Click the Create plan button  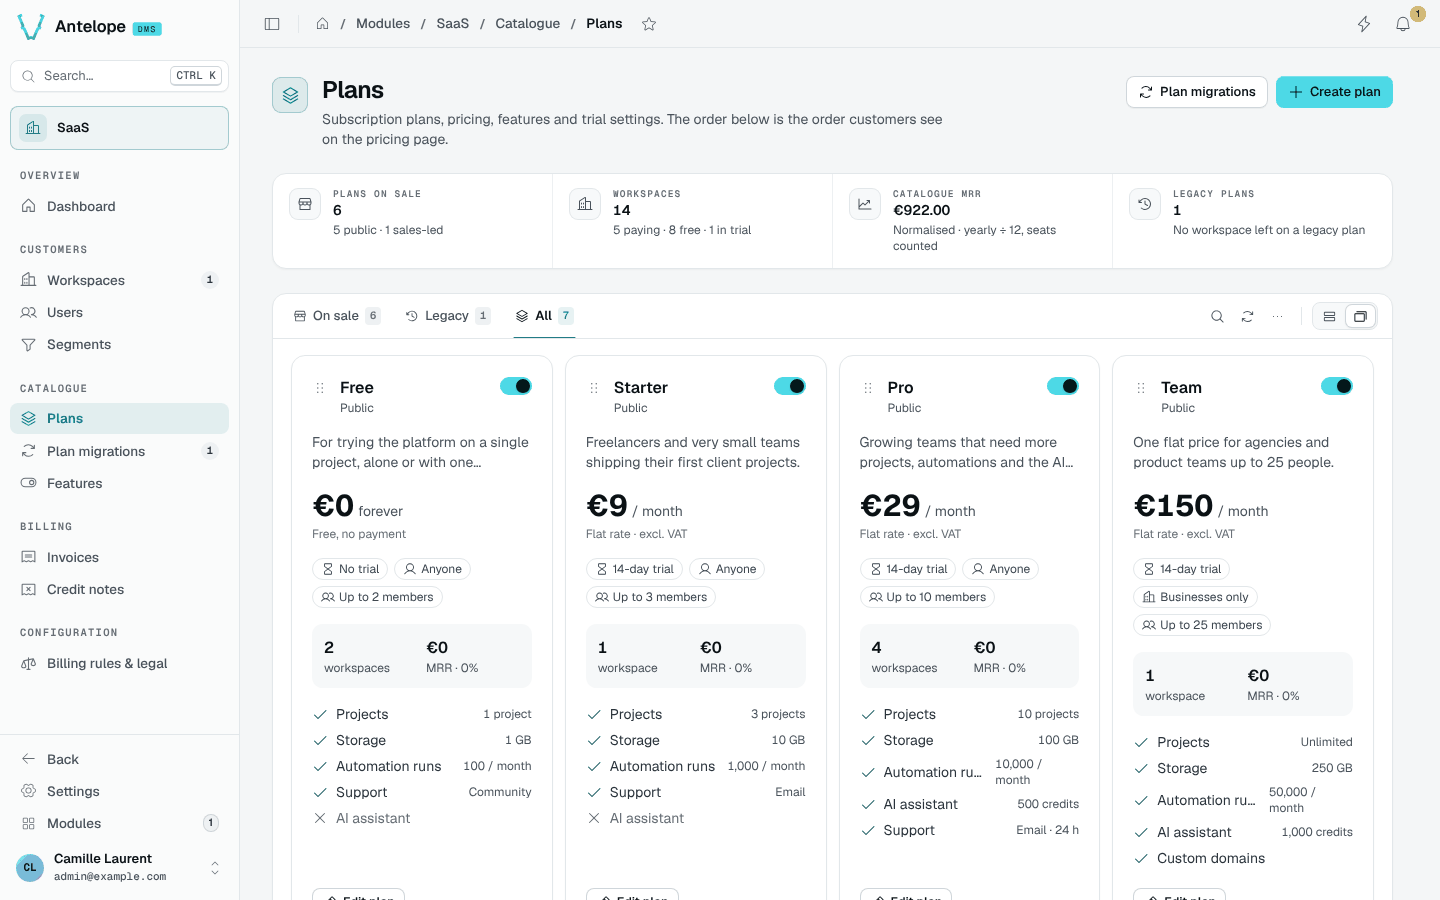tap(1334, 92)
